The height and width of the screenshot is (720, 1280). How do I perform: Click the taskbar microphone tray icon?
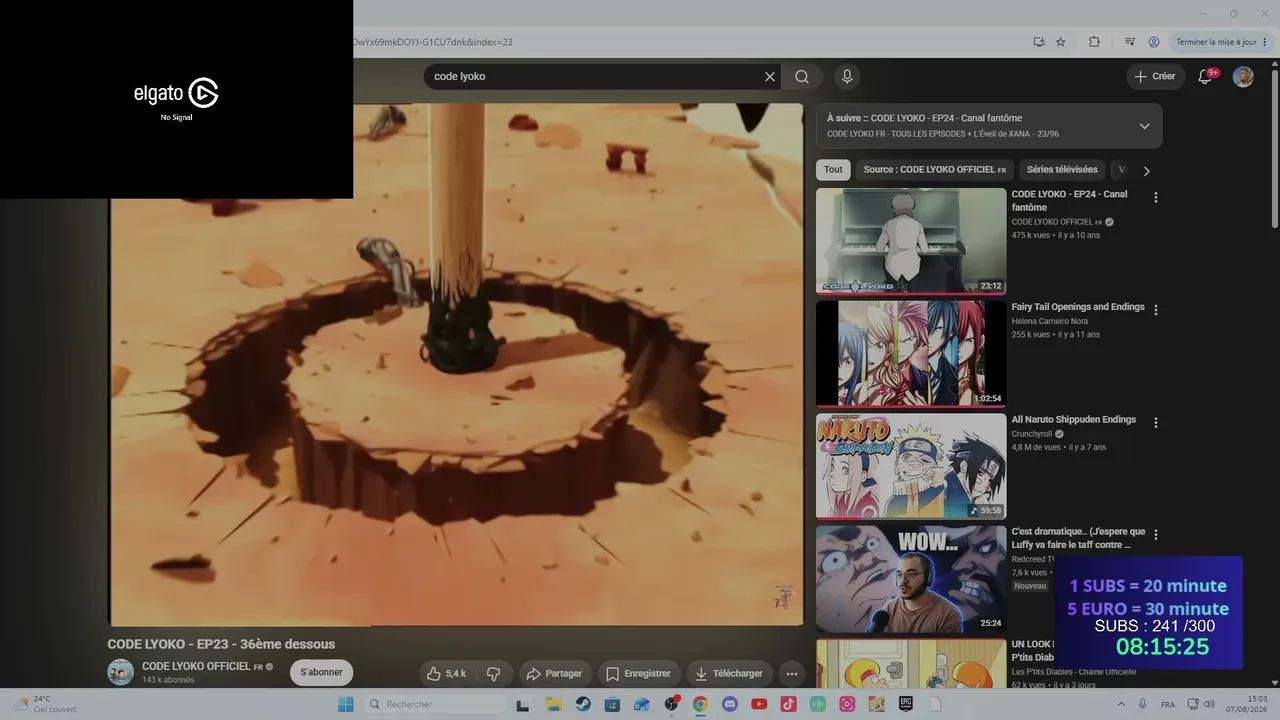tap(1142, 704)
